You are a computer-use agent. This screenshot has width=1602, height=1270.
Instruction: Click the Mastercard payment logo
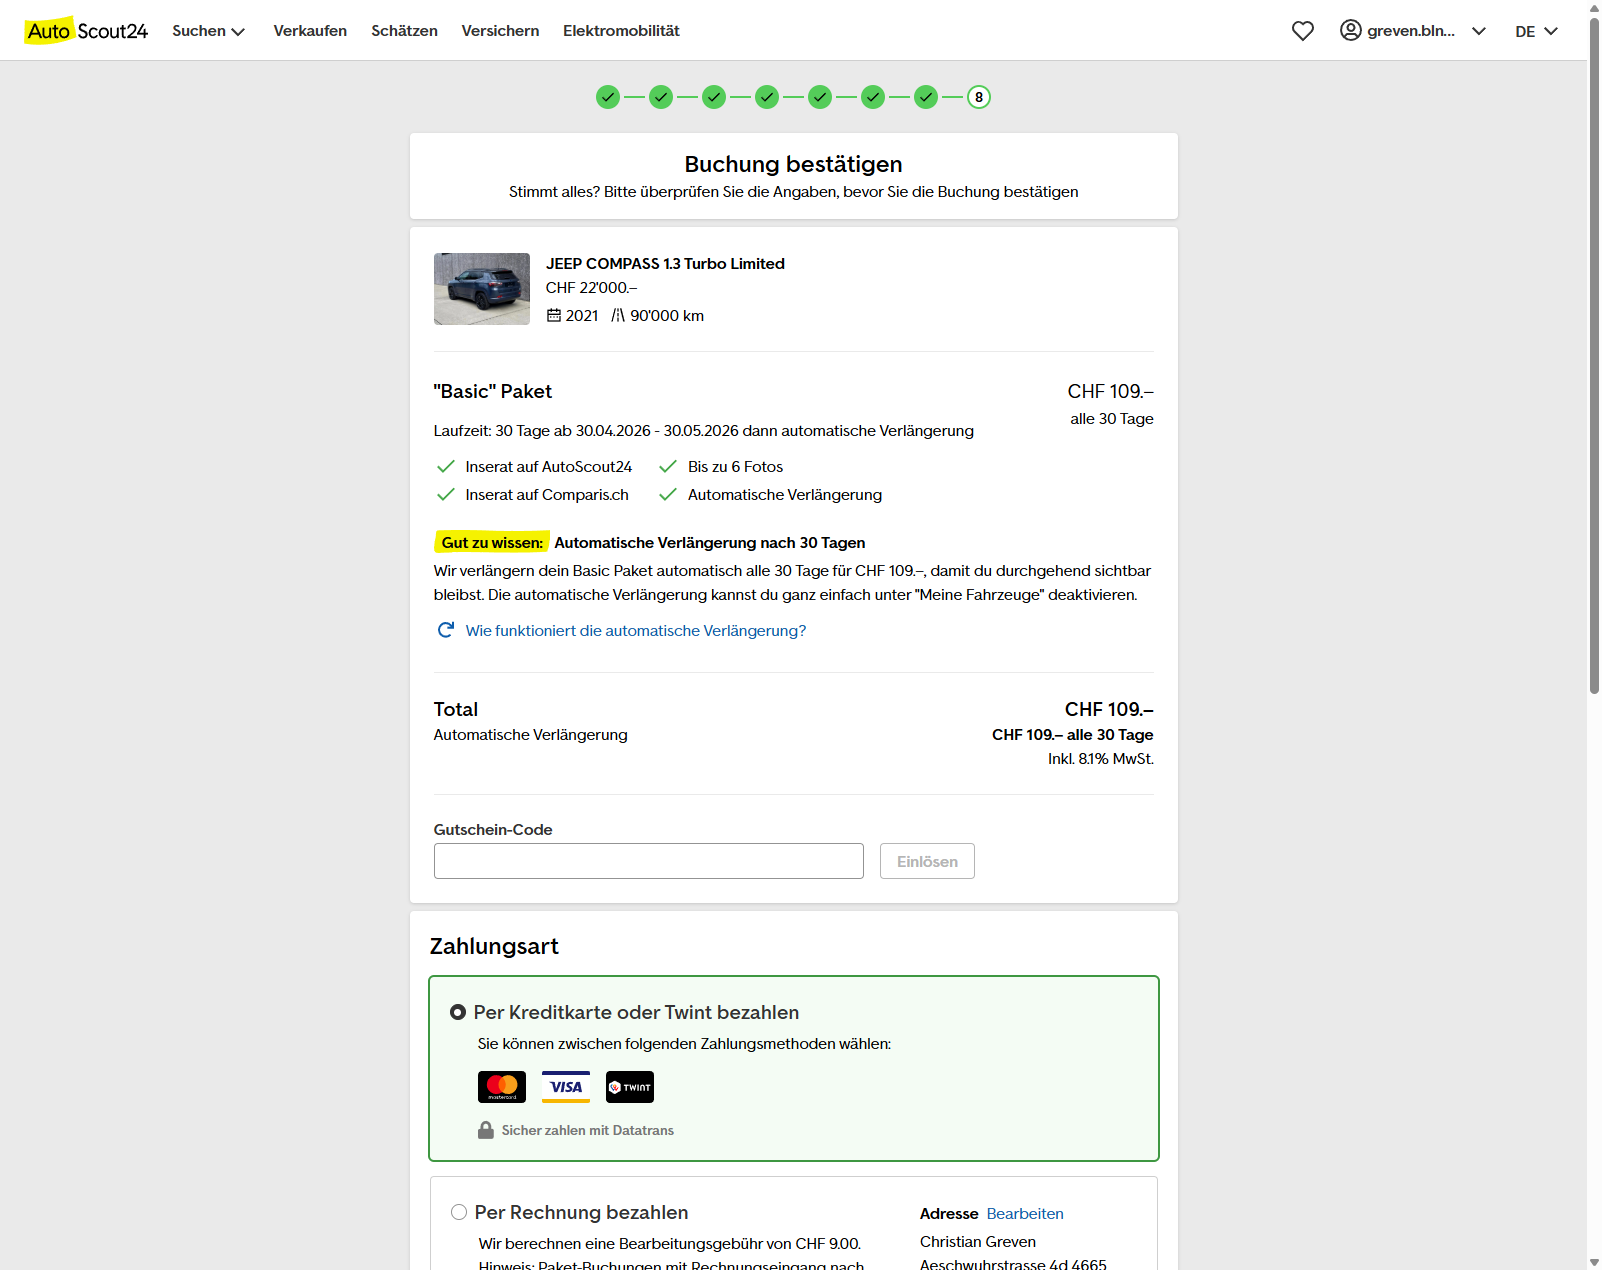(x=502, y=1087)
